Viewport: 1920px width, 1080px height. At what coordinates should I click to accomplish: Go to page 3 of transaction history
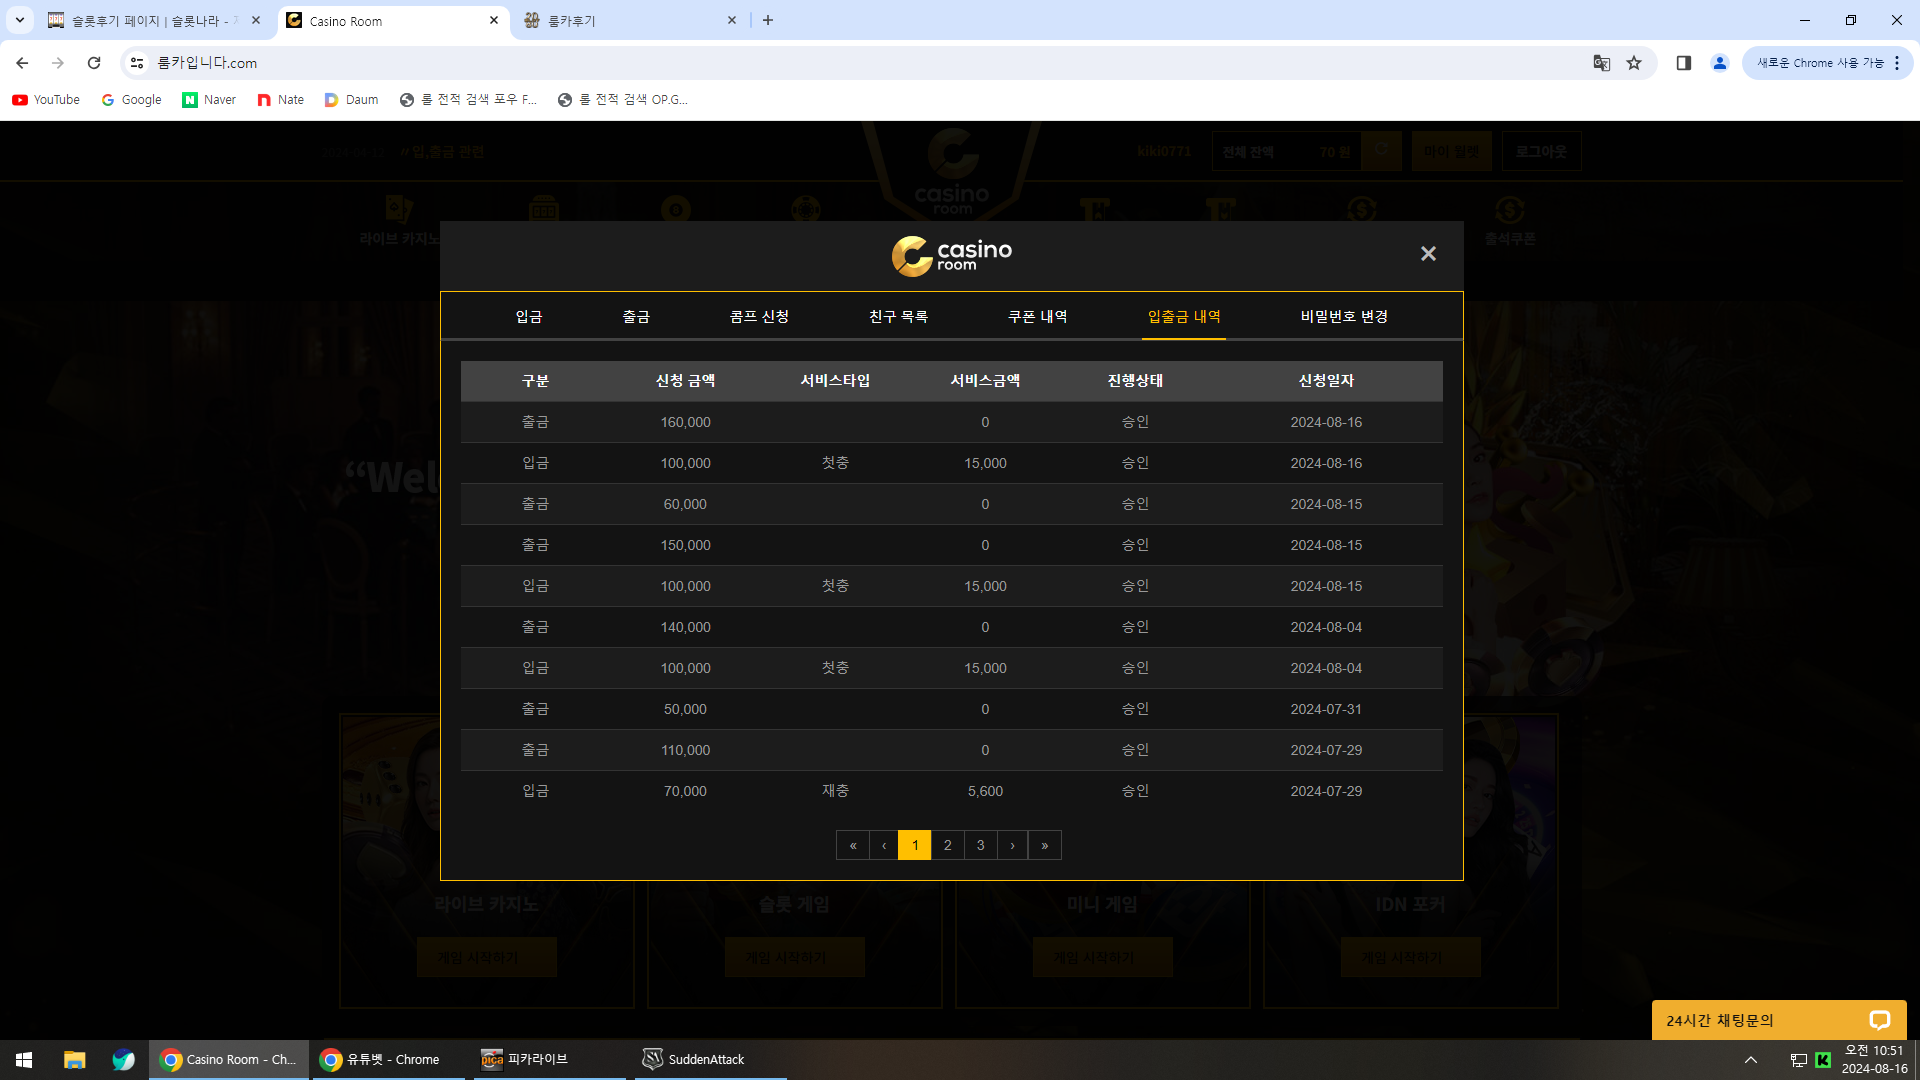pyautogui.click(x=981, y=845)
